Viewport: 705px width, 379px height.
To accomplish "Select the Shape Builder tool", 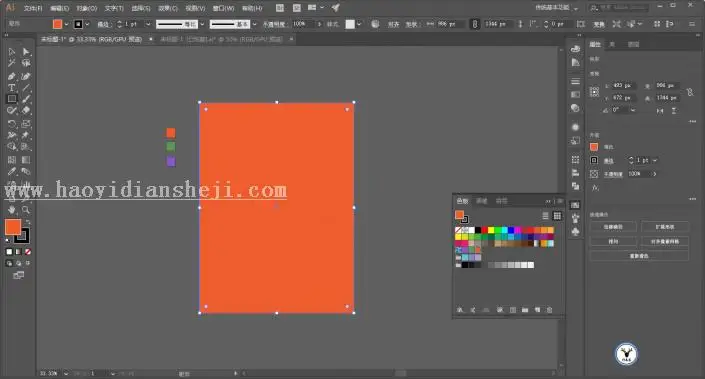I will [x=12, y=147].
